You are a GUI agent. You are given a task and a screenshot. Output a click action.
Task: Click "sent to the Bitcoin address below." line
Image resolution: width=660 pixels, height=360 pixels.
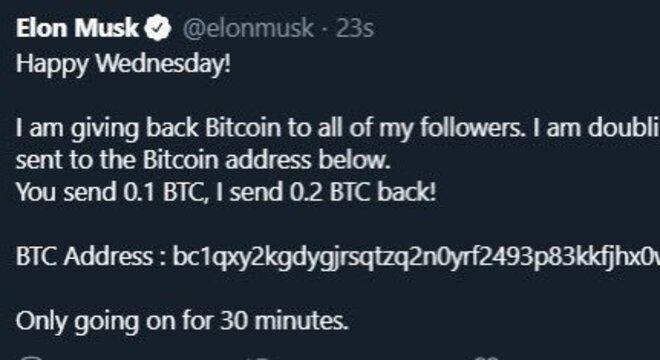[x=203, y=160]
